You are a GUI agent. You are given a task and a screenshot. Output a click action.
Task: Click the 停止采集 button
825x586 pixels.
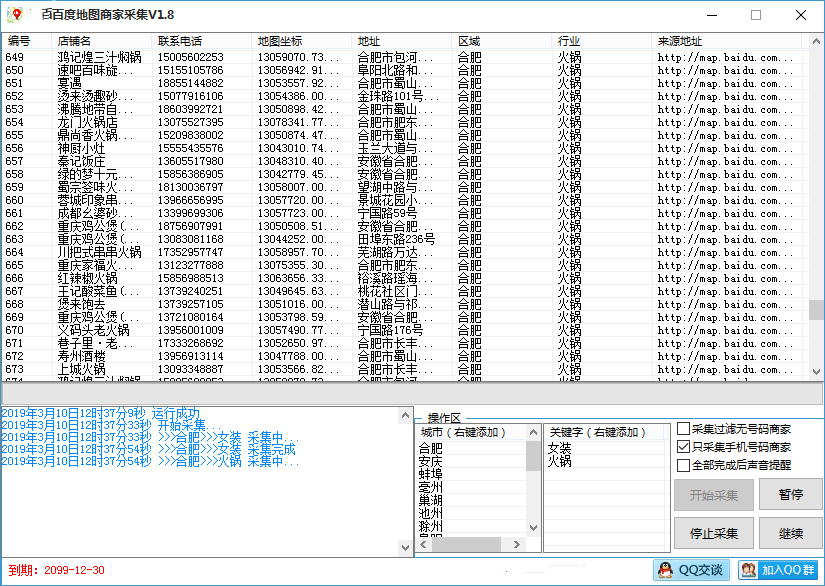click(713, 533)
